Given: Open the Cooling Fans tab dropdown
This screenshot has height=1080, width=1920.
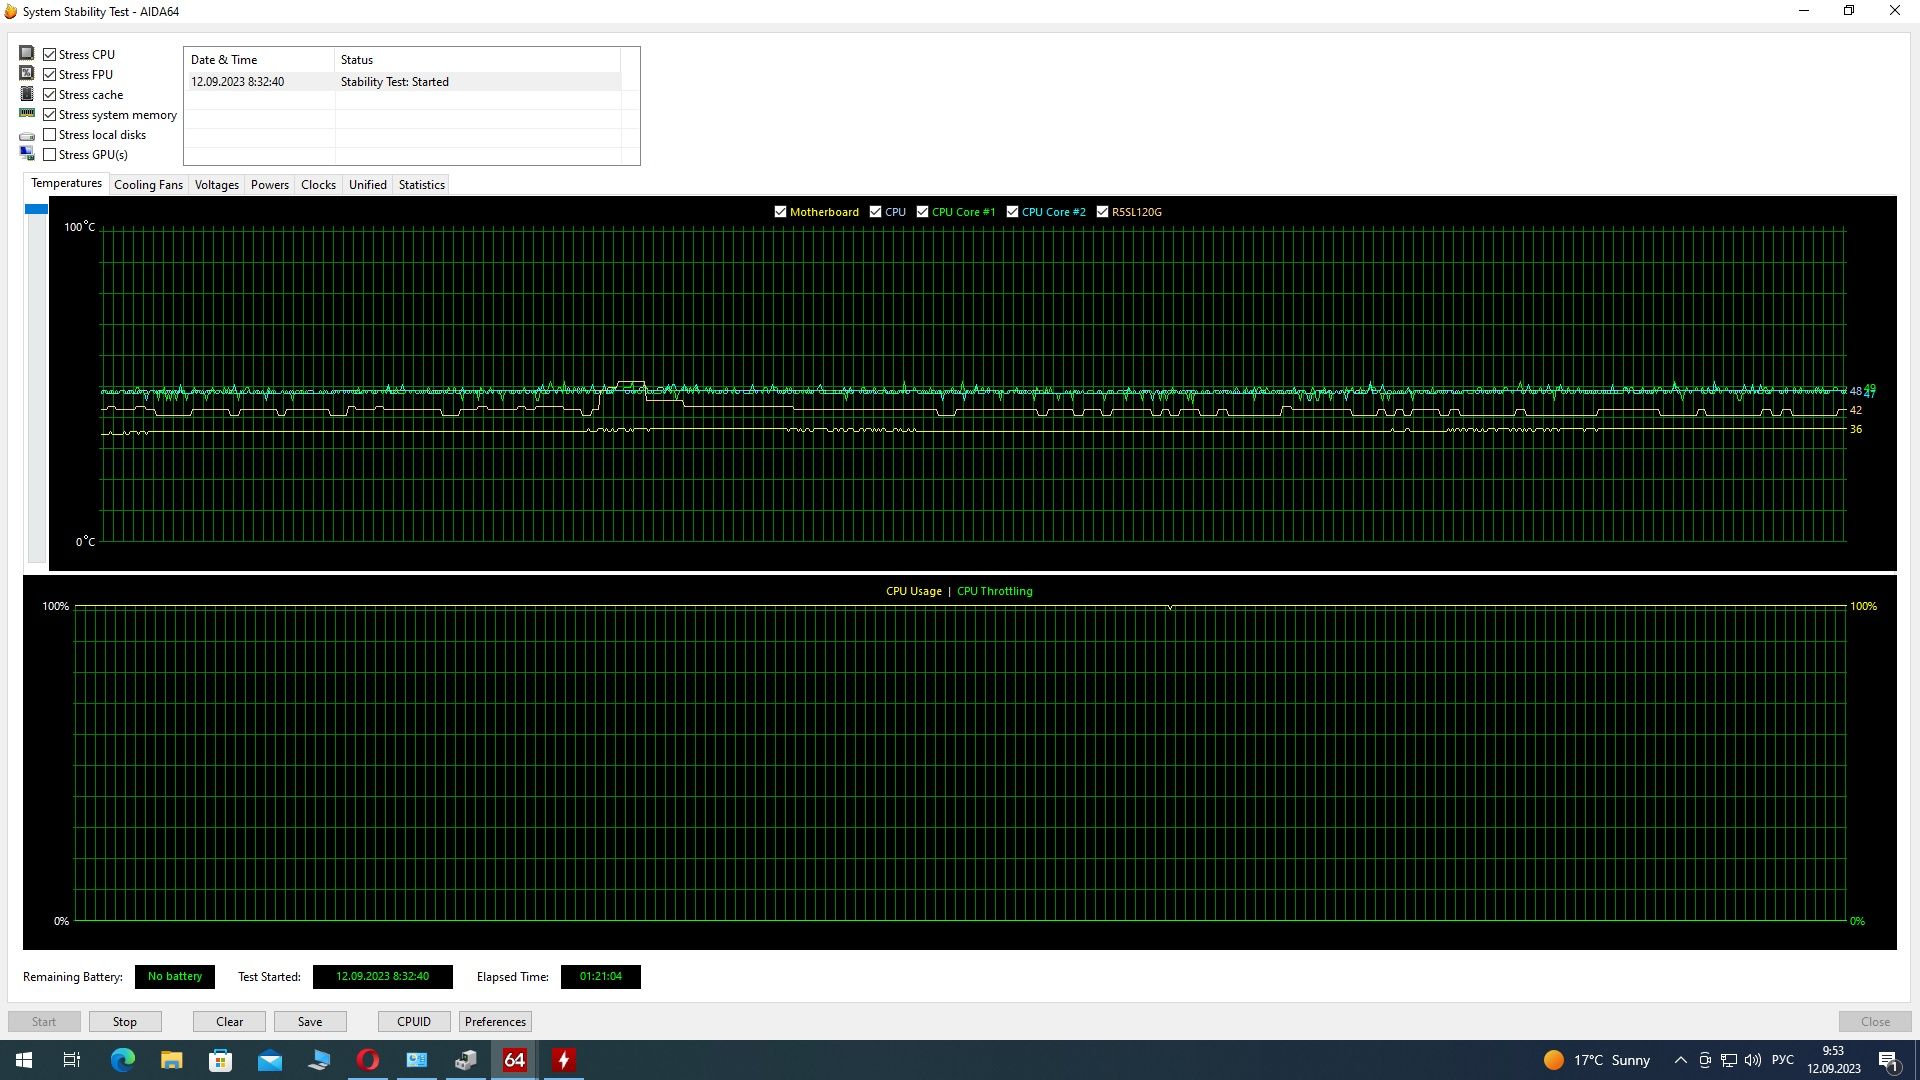Looking at the screenshot, I should [148, 185].
